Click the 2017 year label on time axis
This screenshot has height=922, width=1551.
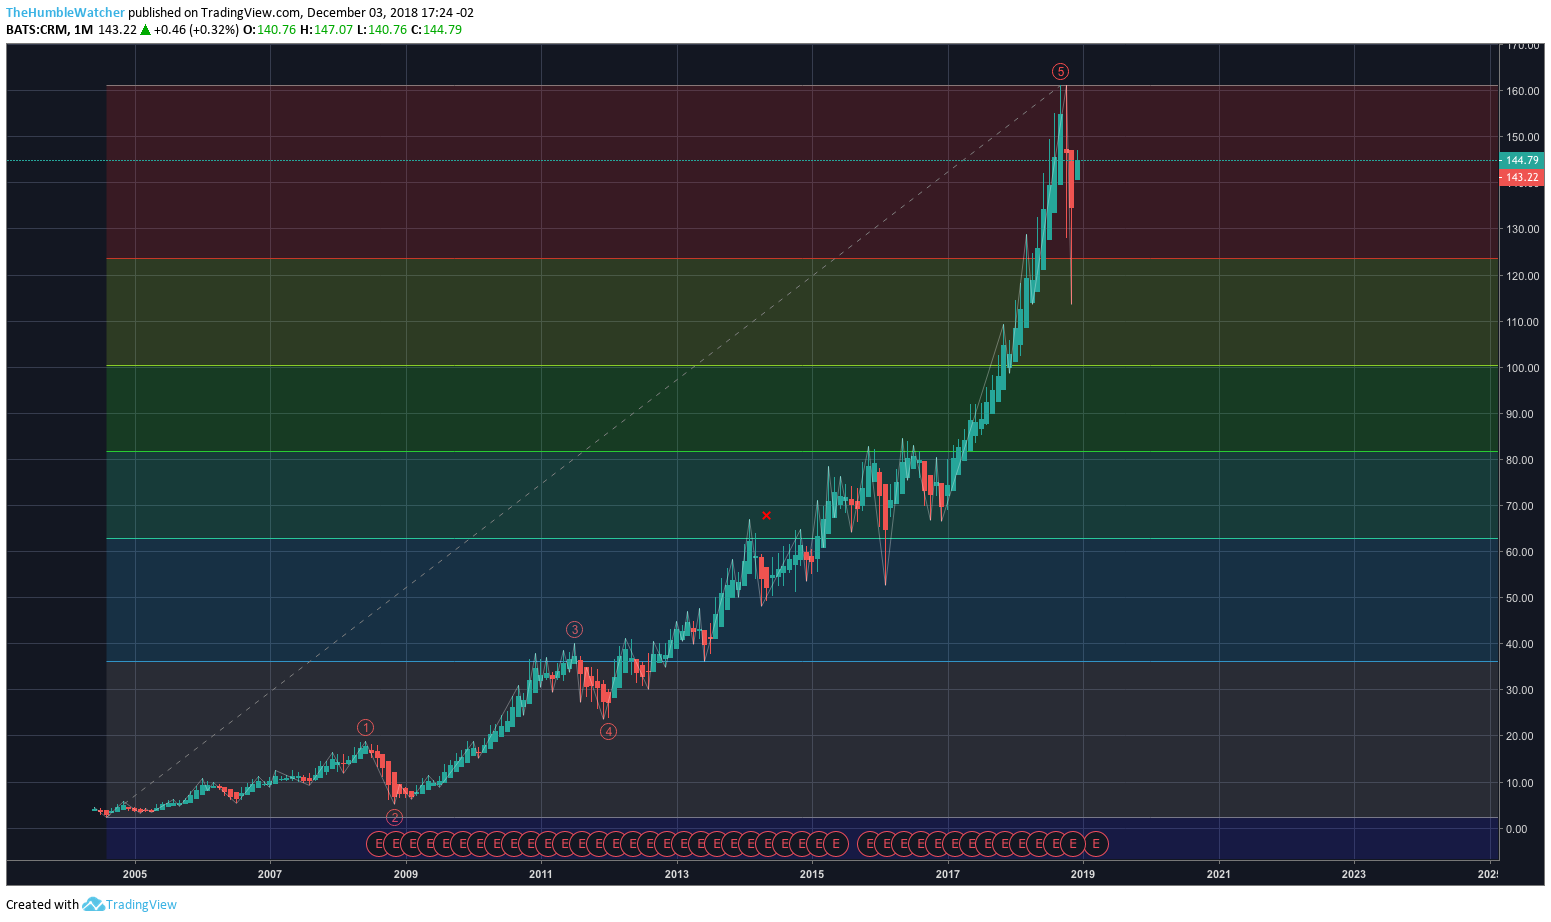click(x=947, y=874)
